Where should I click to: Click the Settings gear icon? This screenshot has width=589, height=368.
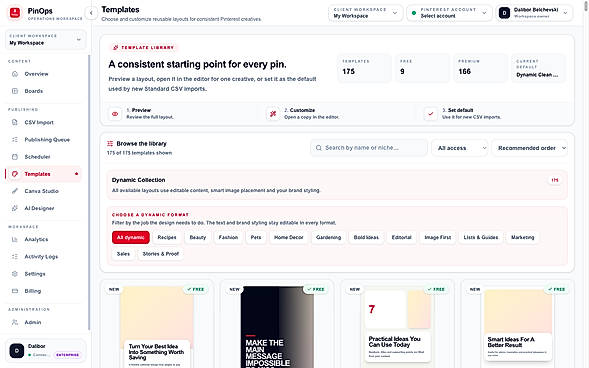tap(15, 274)
